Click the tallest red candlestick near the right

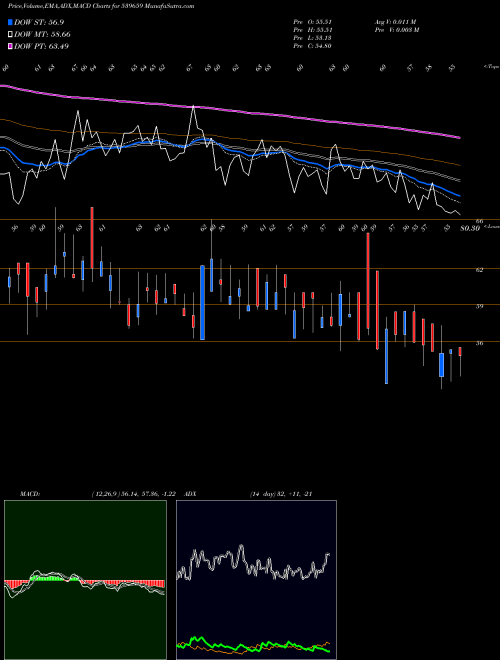point(368,281)
